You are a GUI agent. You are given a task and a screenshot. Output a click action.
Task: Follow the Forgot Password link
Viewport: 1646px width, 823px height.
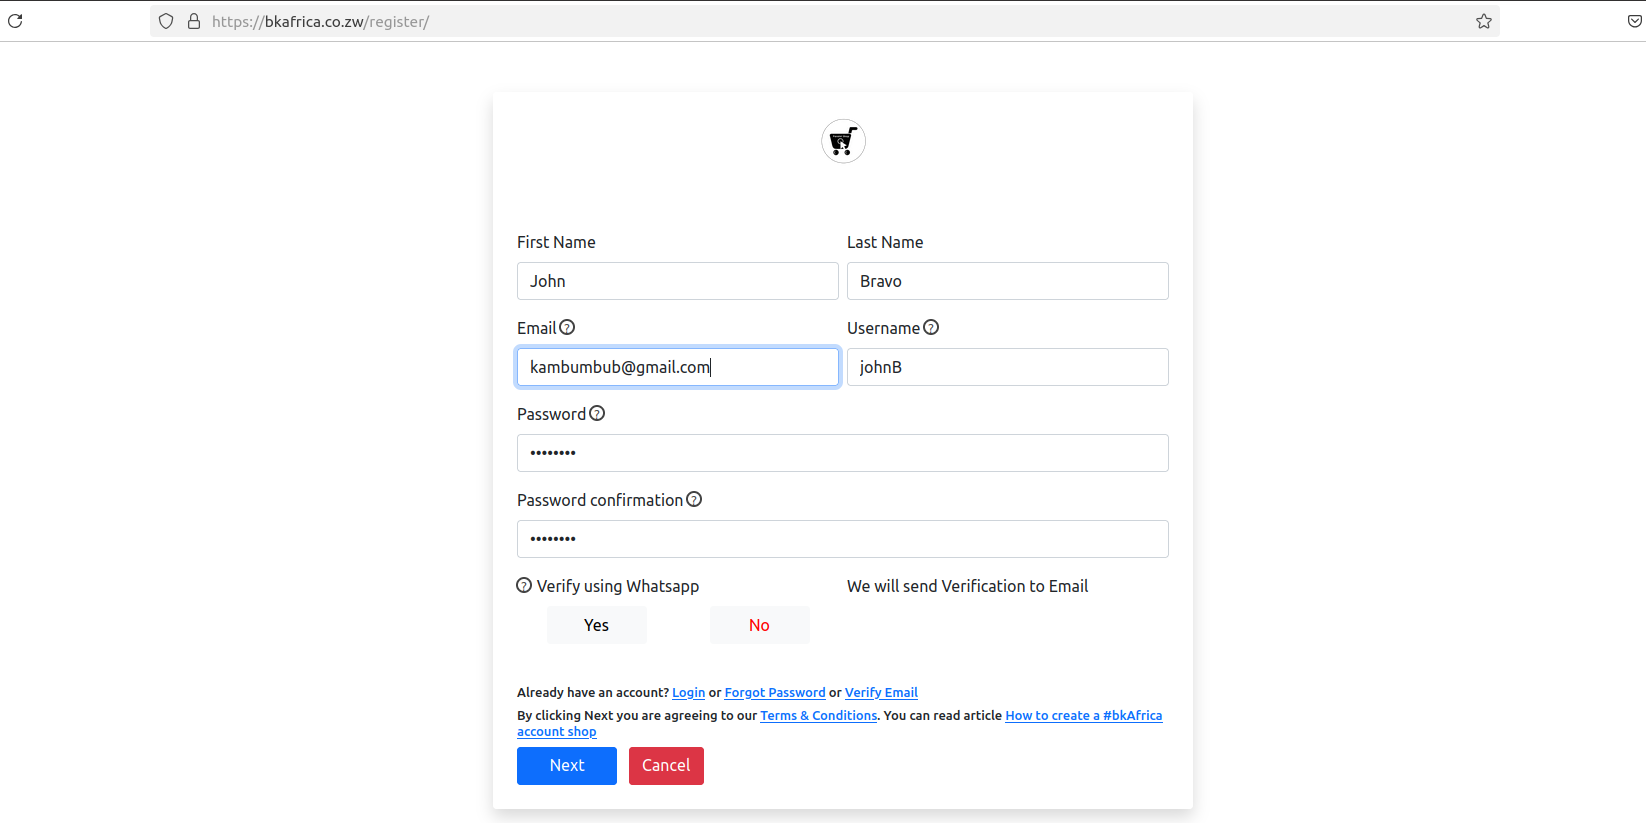[774, 692]
